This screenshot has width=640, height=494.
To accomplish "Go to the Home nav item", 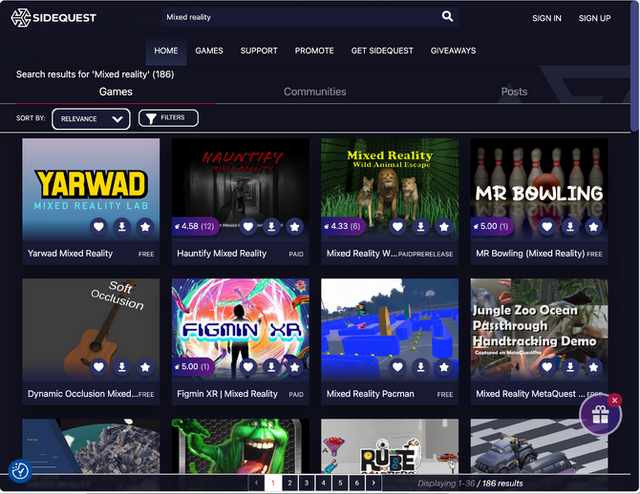I will click(166, 51).
